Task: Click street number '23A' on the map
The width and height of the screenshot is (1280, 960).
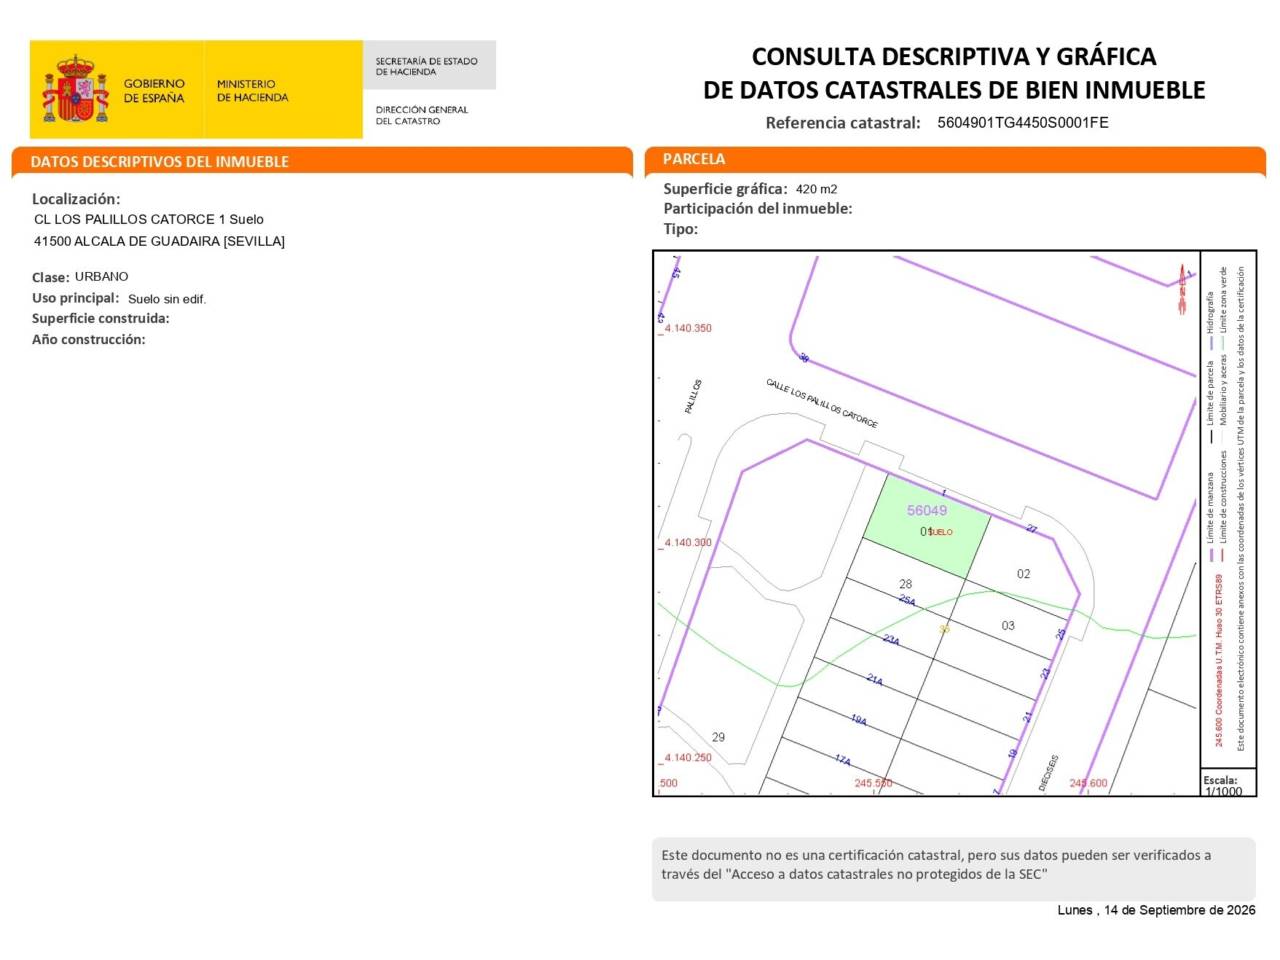Action: point(891,639)
